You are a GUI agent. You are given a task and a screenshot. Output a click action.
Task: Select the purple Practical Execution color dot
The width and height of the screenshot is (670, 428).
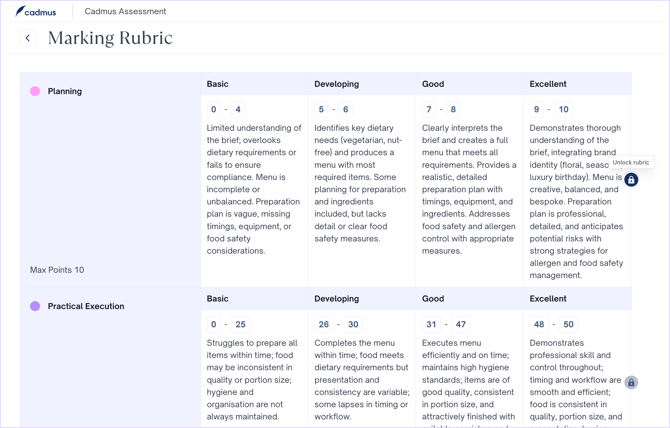tap(35, 306)
